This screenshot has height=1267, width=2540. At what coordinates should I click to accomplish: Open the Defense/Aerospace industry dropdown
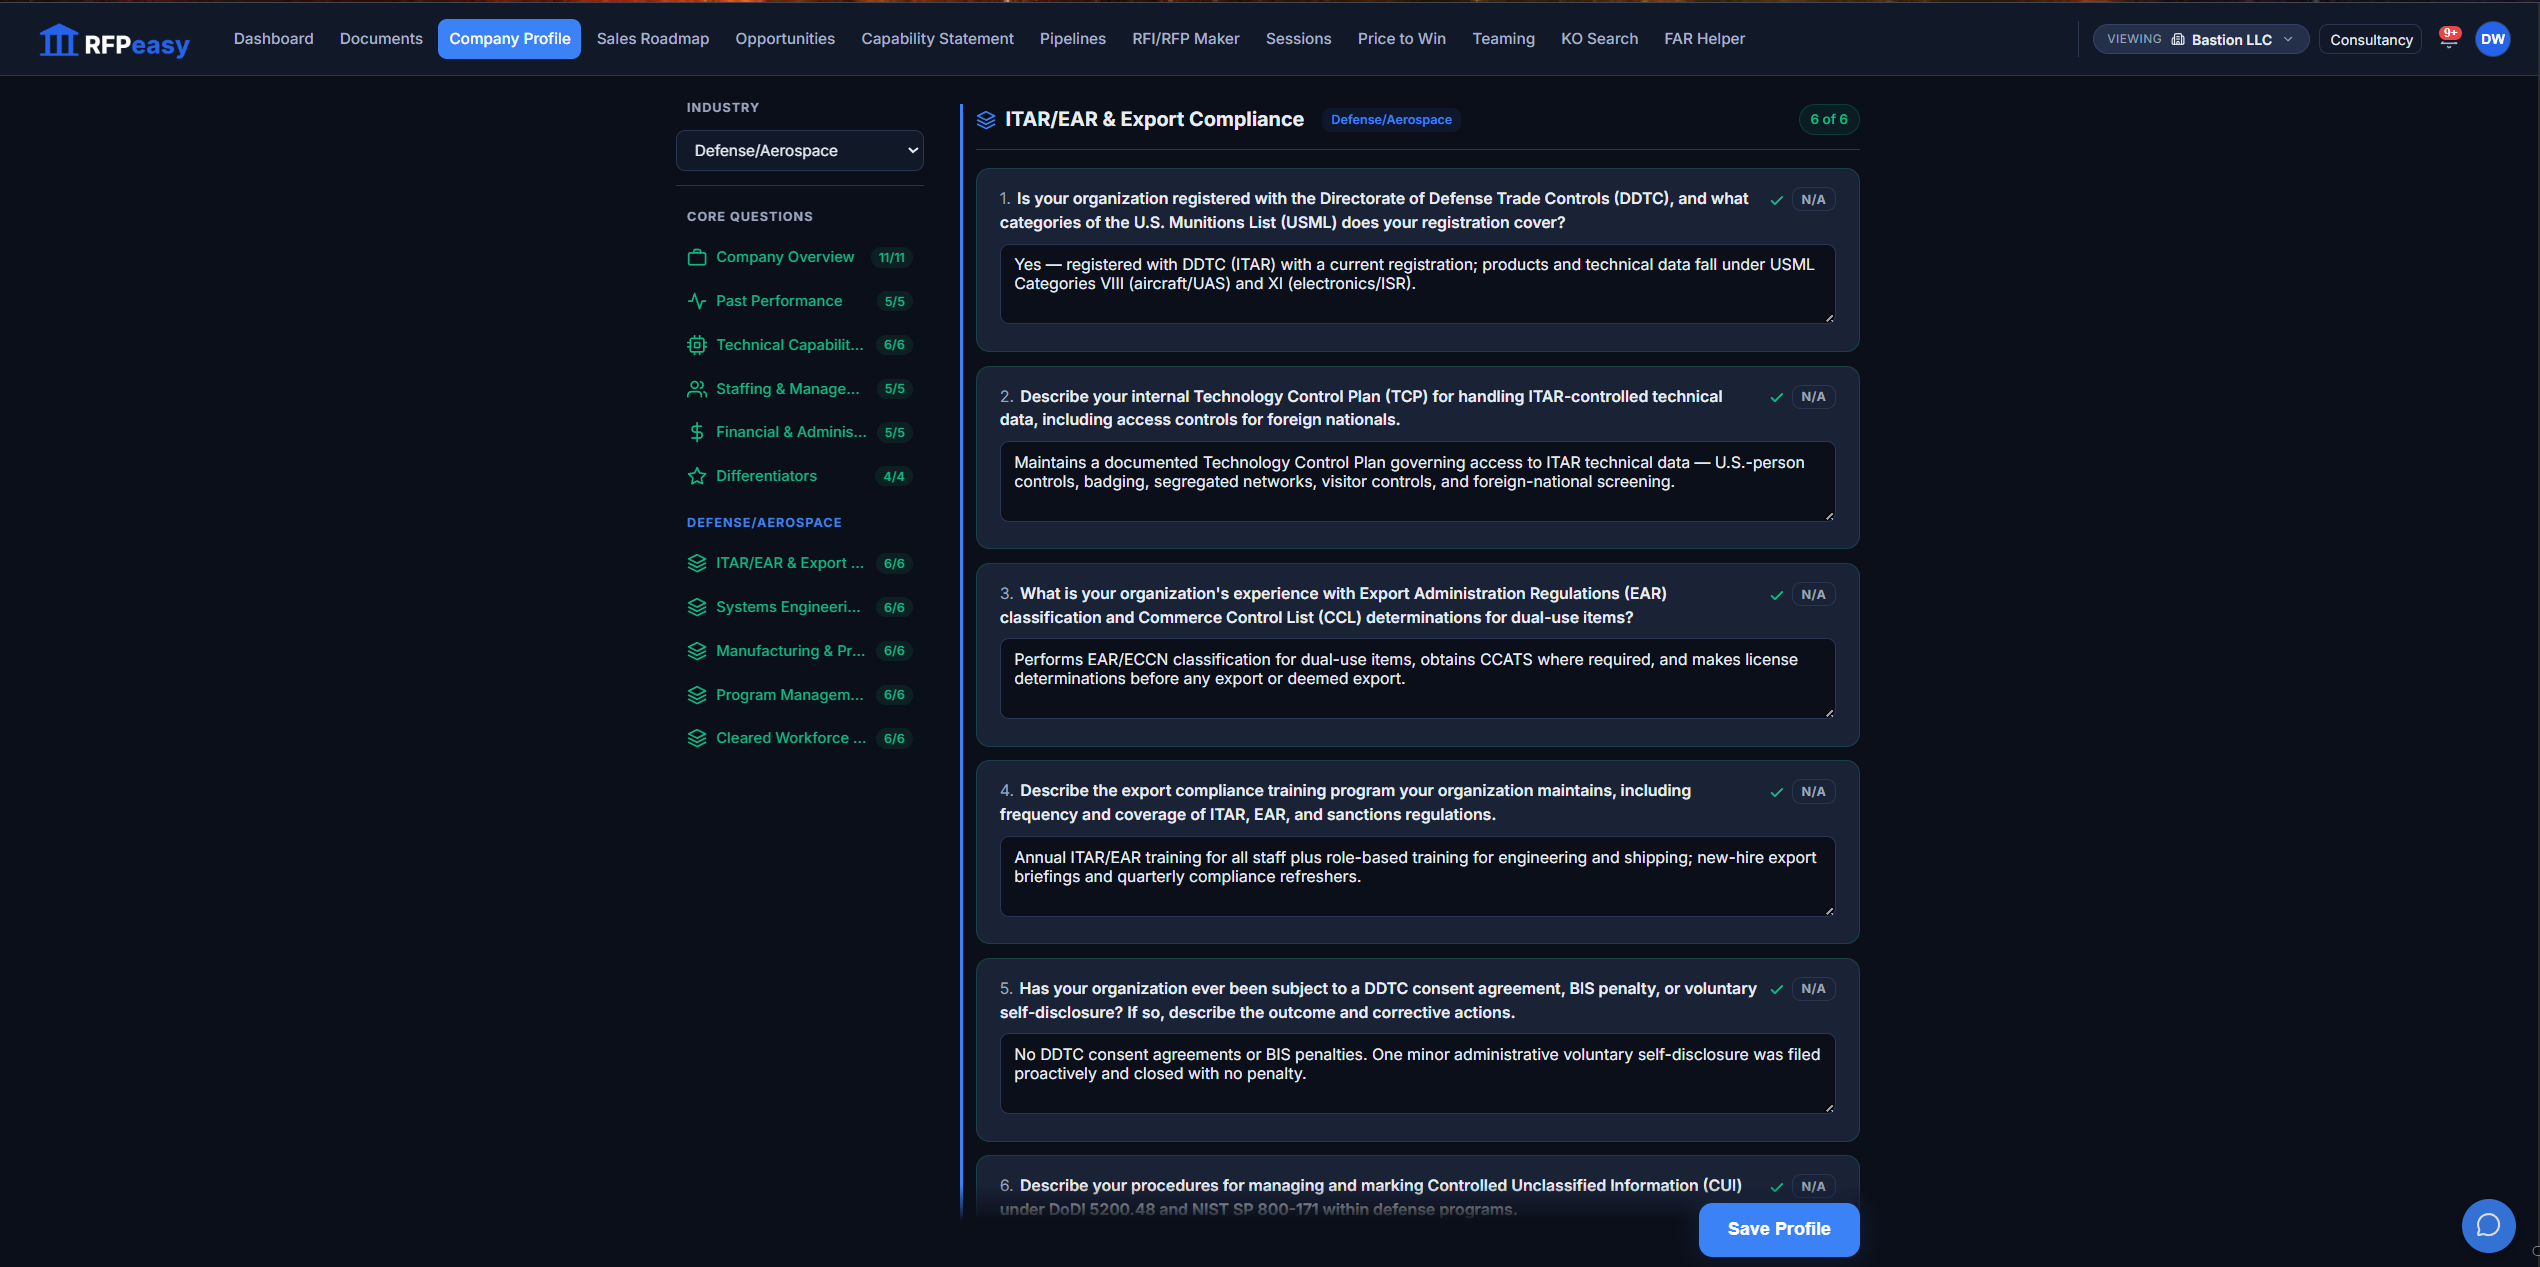click(799, 151)
